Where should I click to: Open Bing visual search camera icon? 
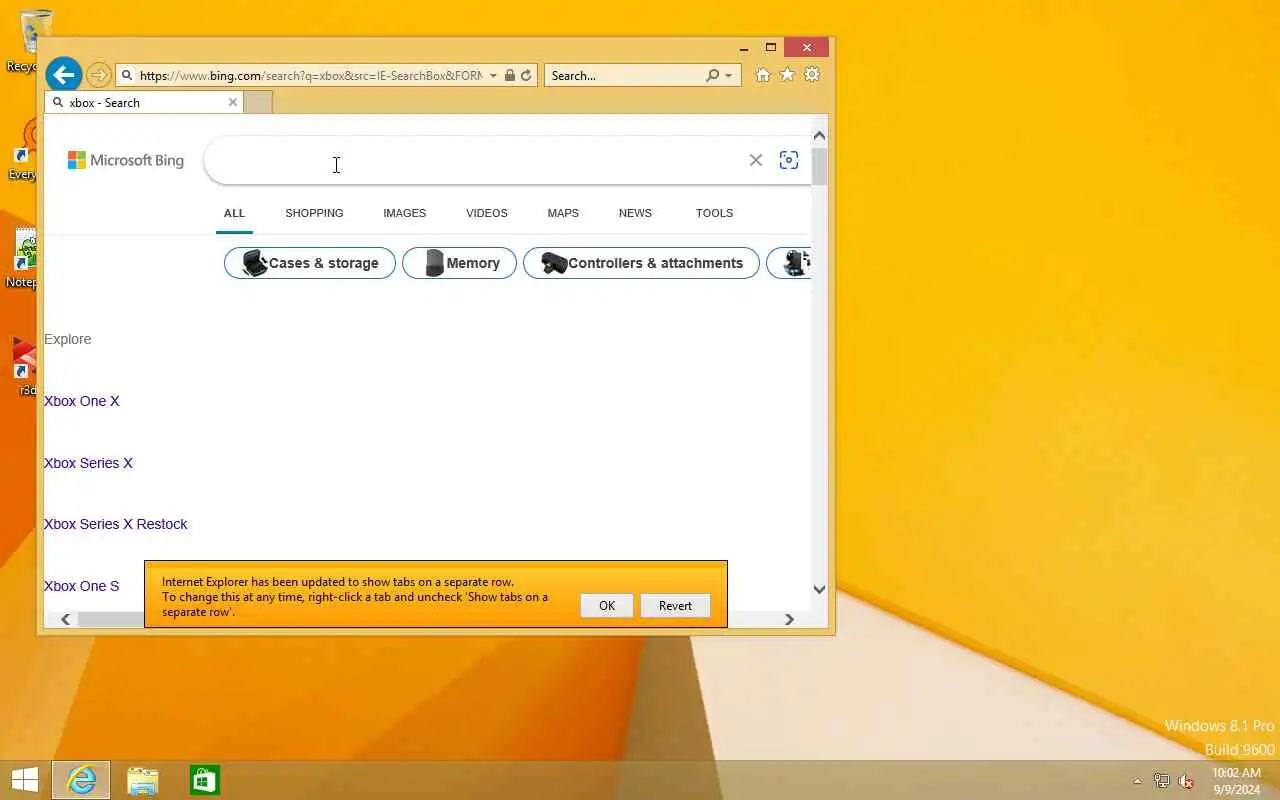(x=789, y=160)
